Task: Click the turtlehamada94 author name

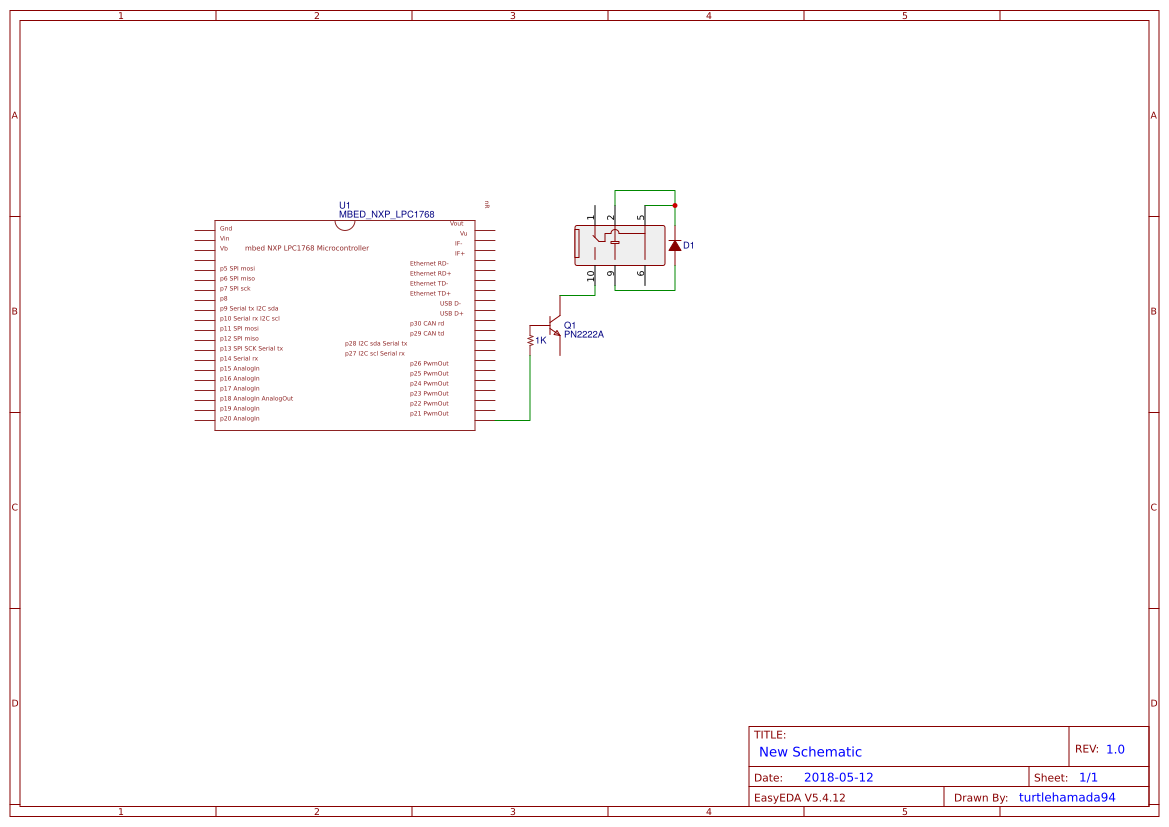Action: click(x=1066, y=796)
